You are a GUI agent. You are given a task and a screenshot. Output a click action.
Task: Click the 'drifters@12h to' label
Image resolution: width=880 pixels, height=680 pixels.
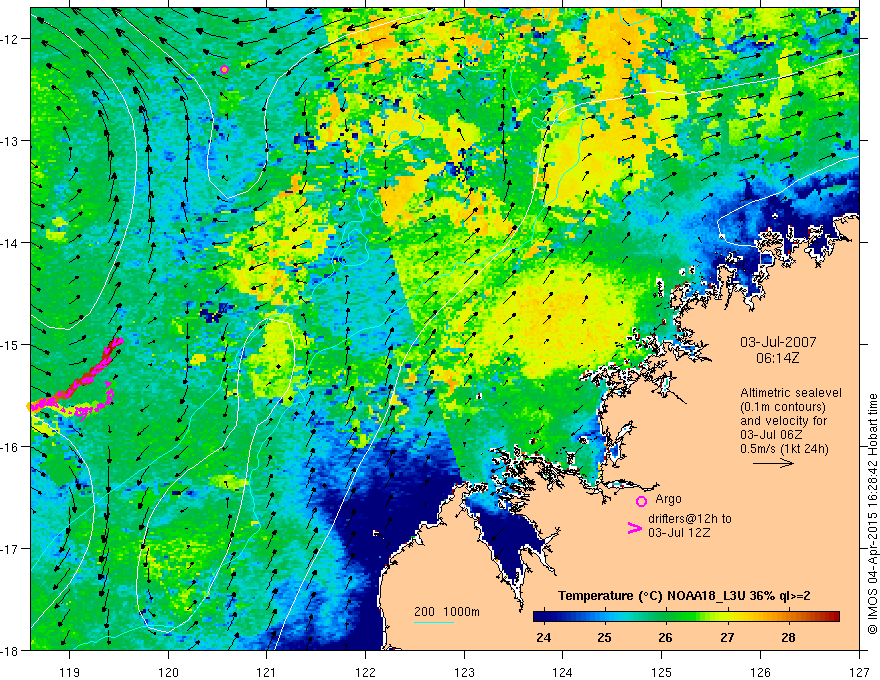click(x=690, y=519)
